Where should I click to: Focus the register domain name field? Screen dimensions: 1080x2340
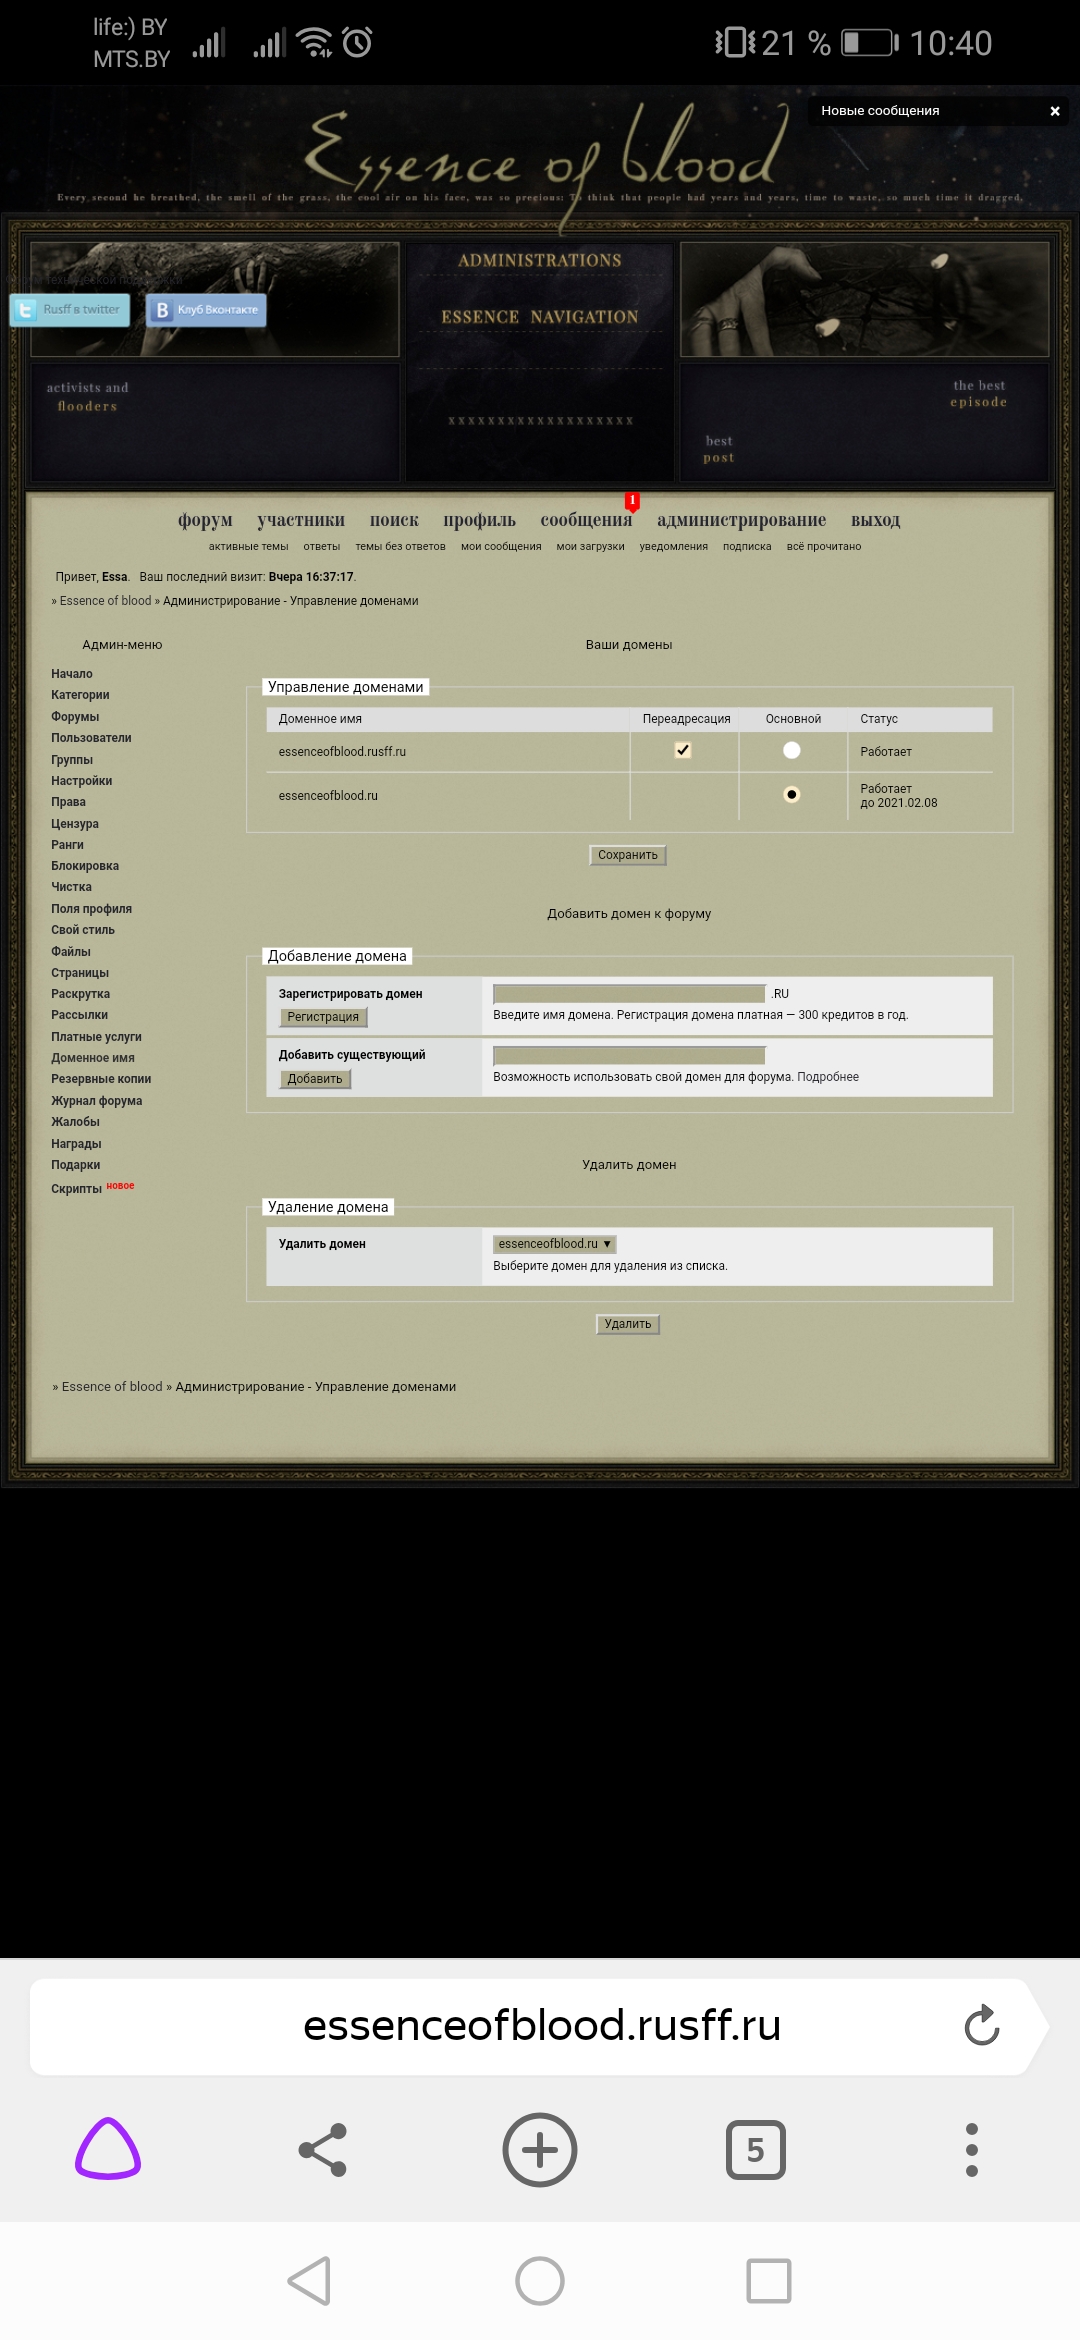click(630, 994)
